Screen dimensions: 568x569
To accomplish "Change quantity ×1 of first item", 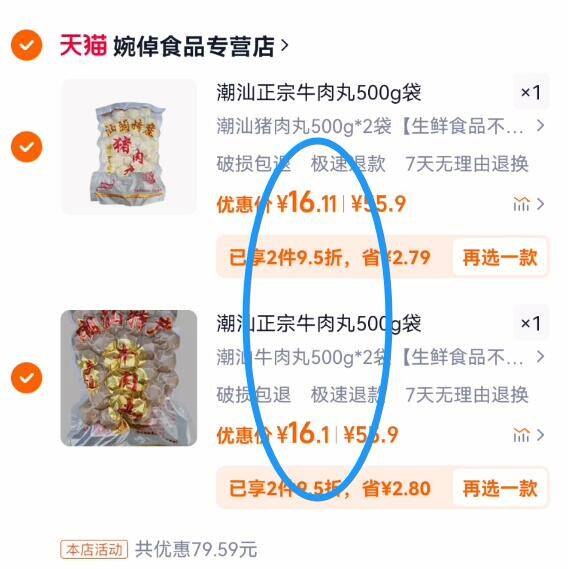I will (531, 92).
